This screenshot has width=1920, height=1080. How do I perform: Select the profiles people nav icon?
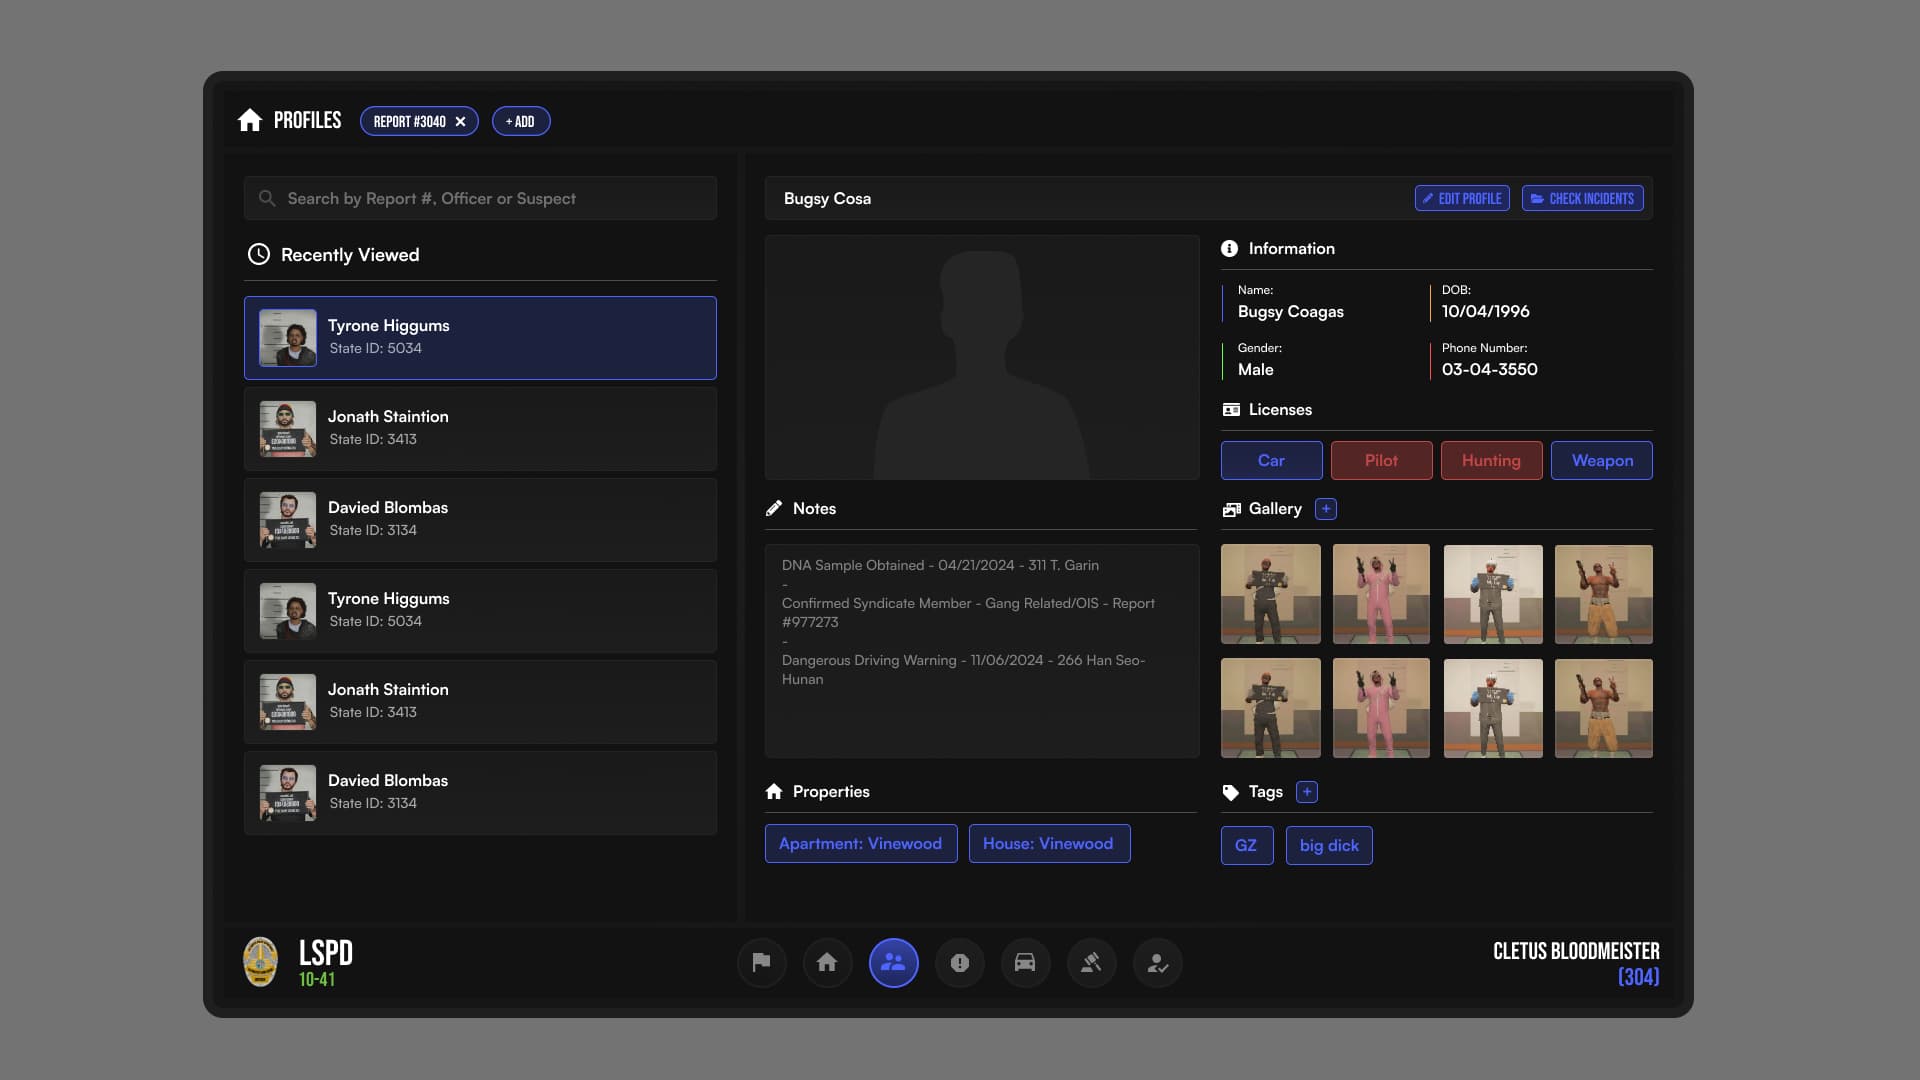point(893,962)
